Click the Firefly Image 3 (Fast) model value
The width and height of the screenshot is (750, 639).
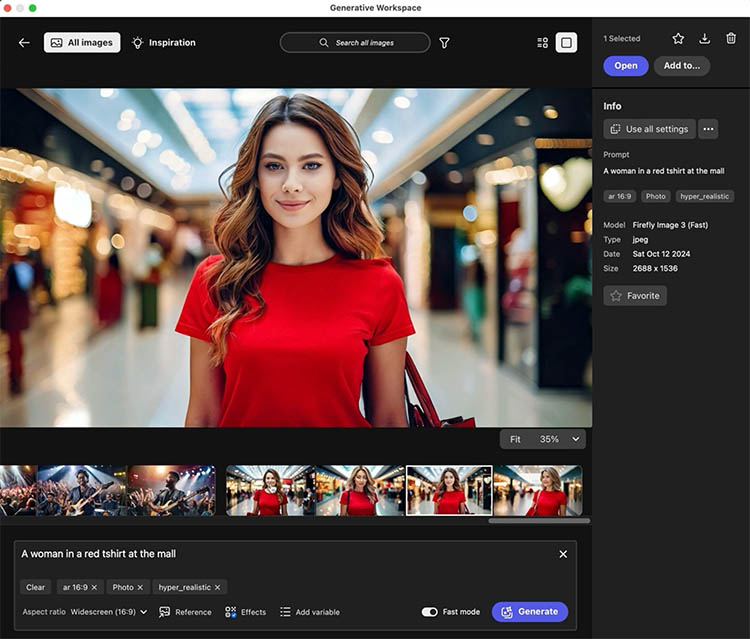(x=670, y=225)
